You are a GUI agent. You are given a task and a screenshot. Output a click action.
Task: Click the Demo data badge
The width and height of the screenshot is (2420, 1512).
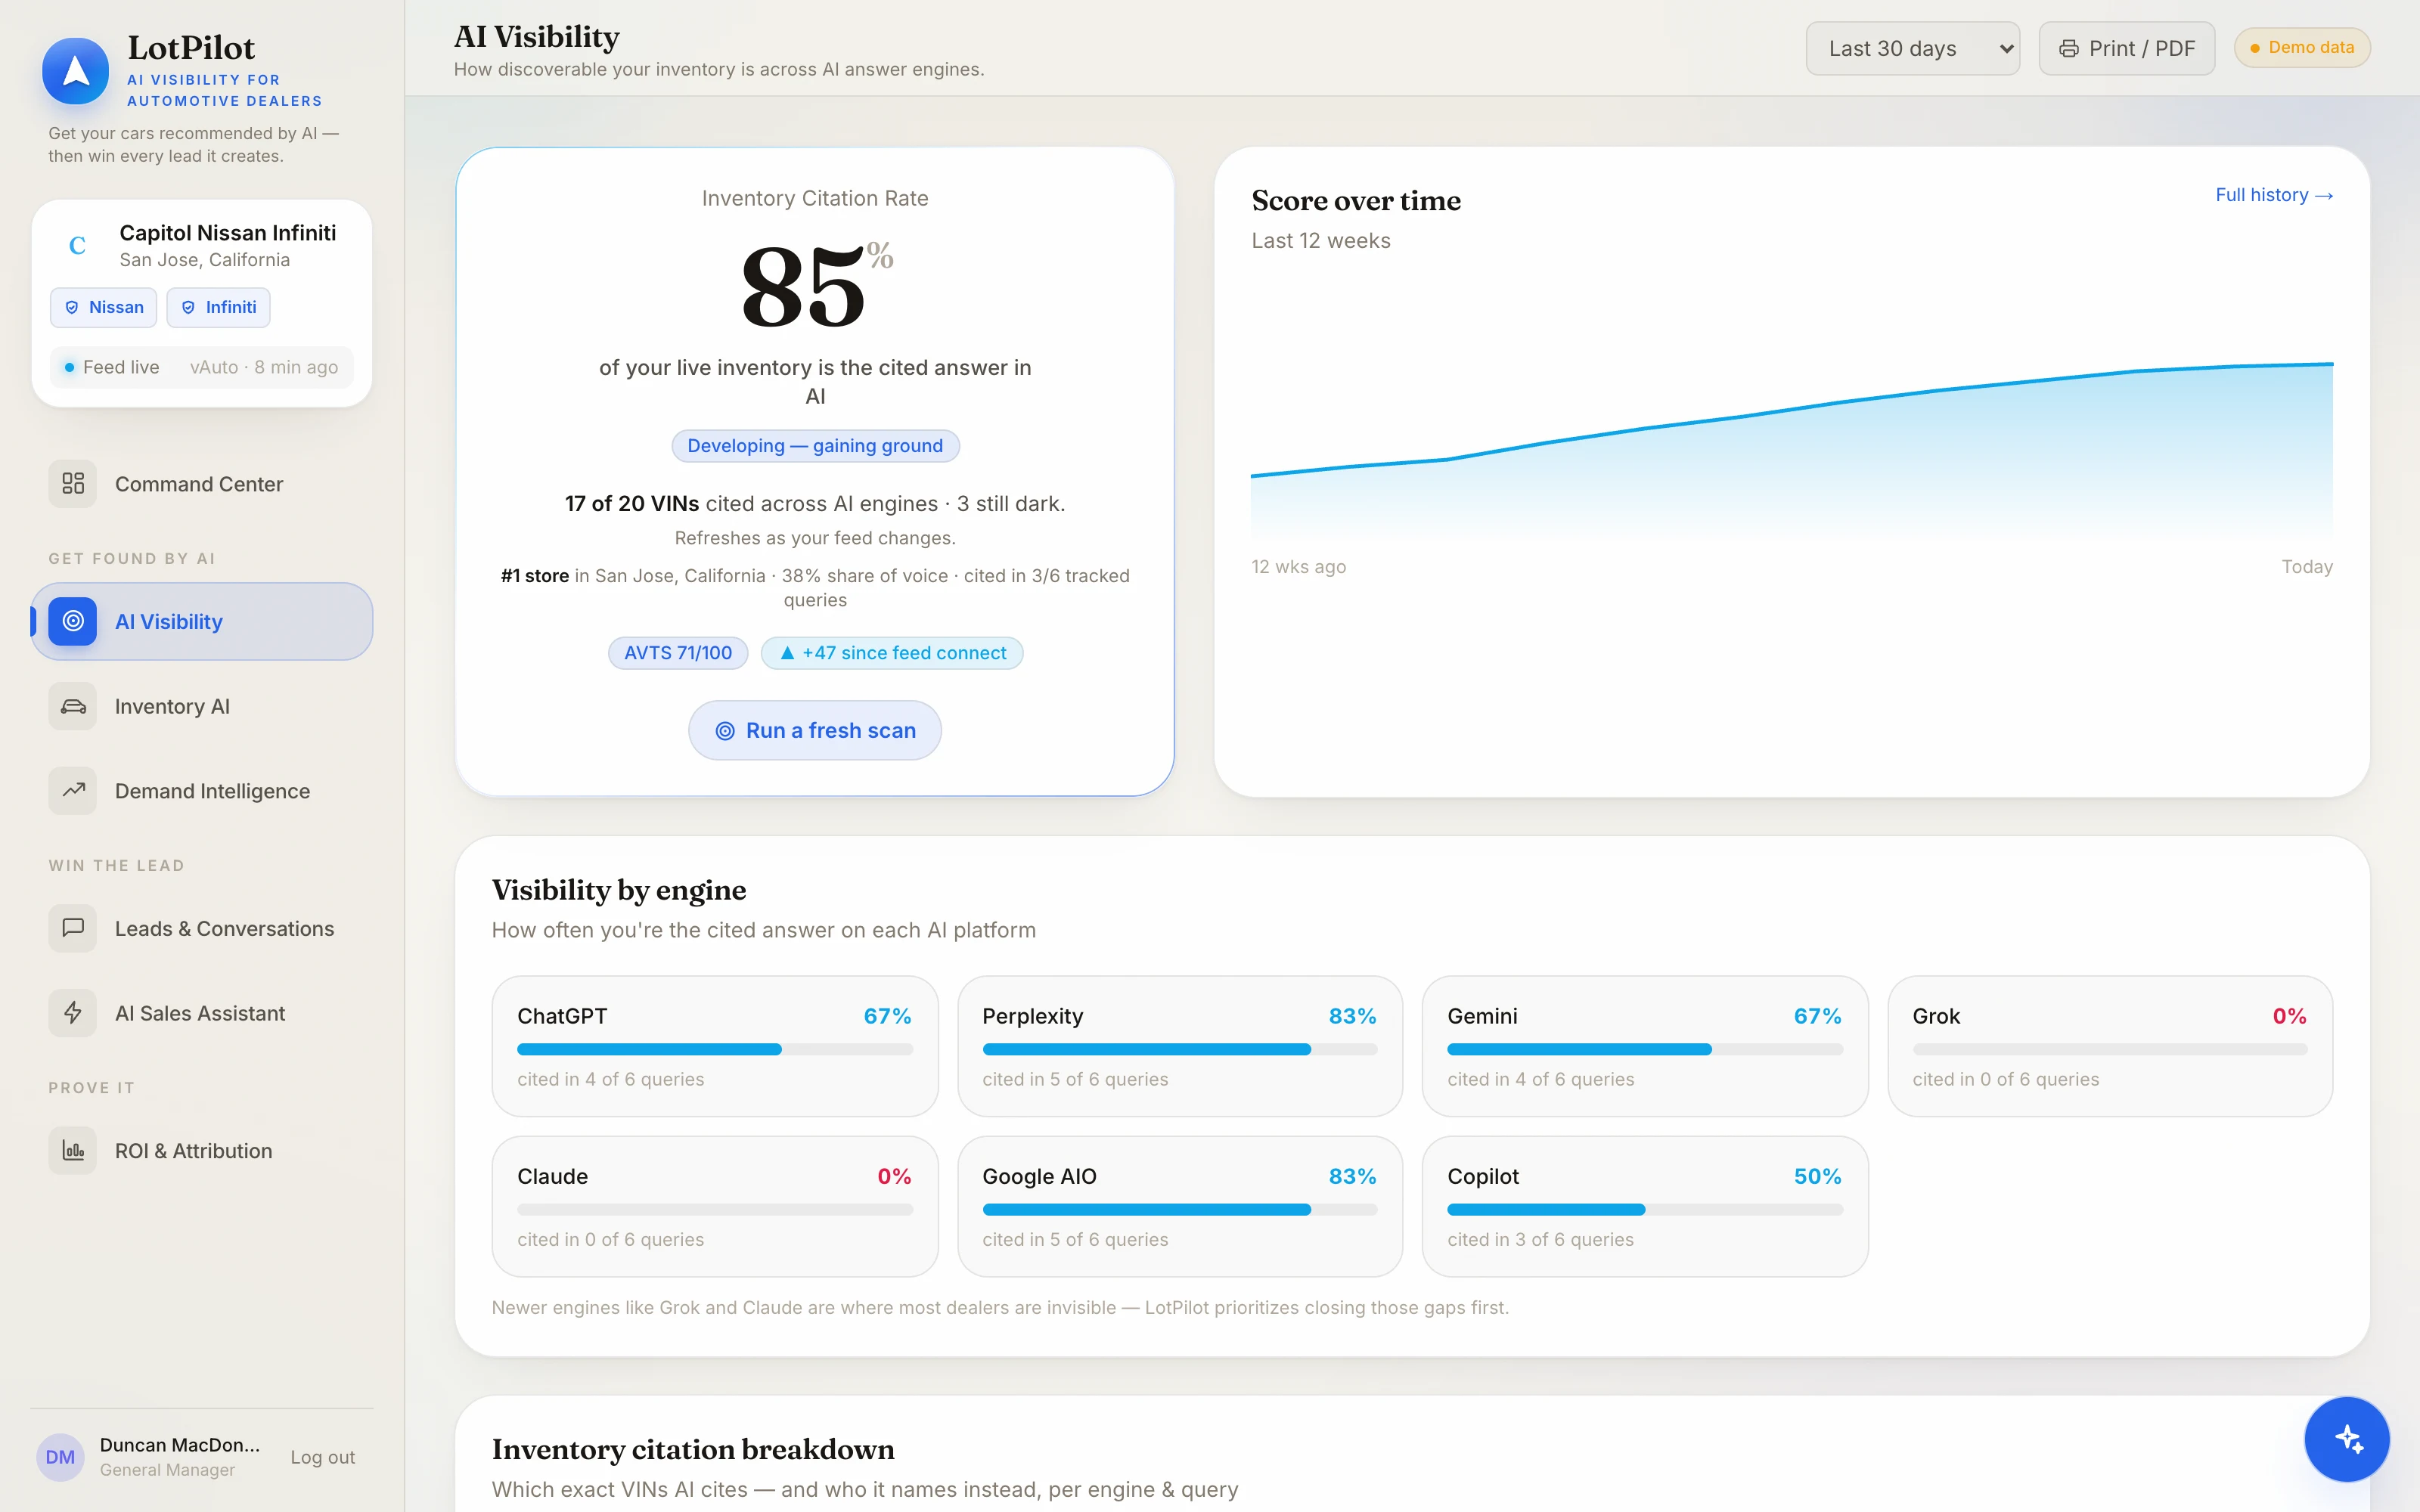click(2302, 47)
